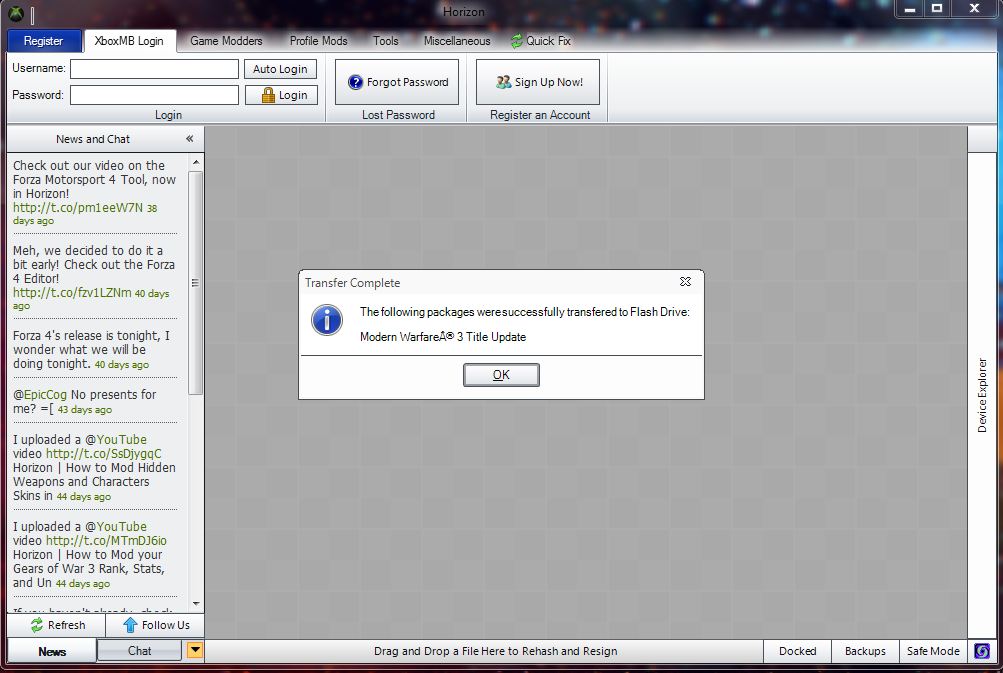Open the Register tab
Screen dimensions: 1003x673
(x=43, y=41)
